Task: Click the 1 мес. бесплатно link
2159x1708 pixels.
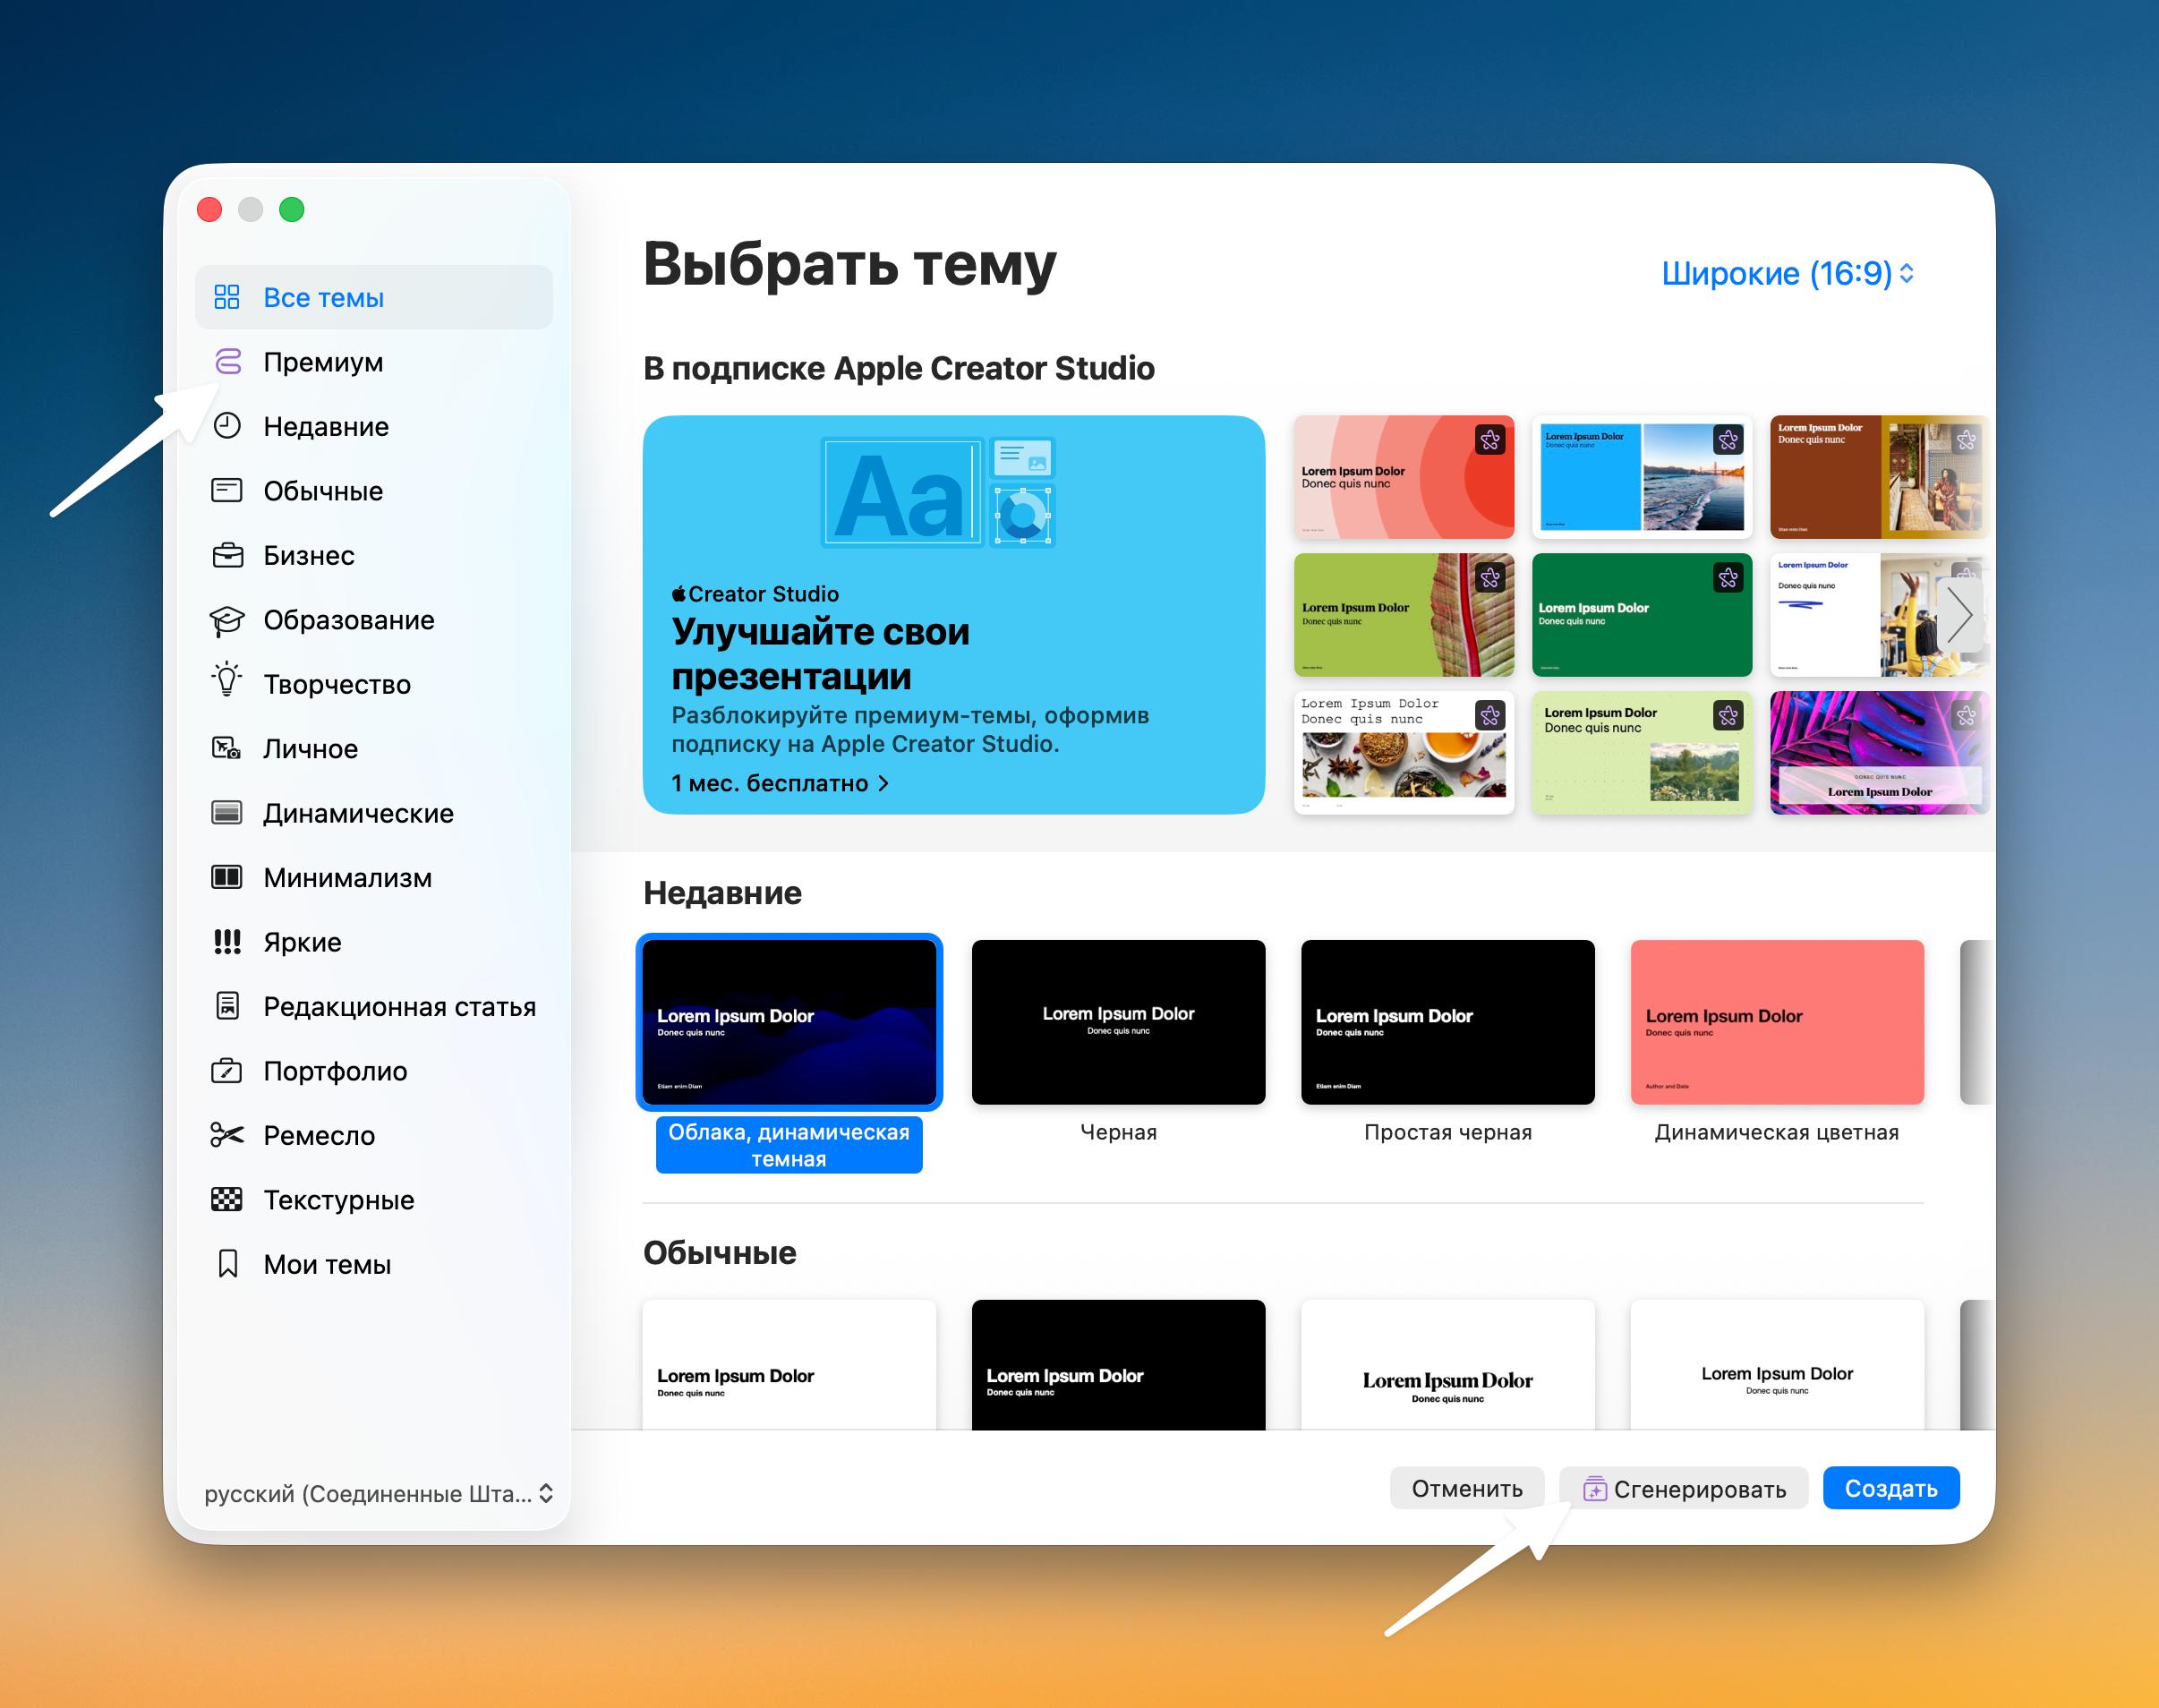Action: click(x=780, y=783)
